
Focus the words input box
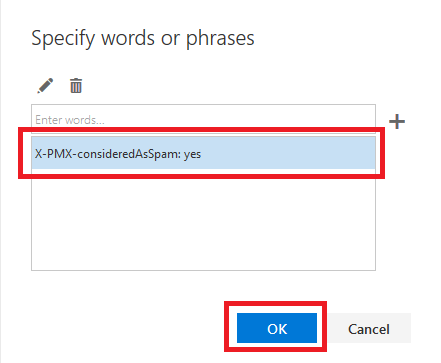[x=203, y=119]
